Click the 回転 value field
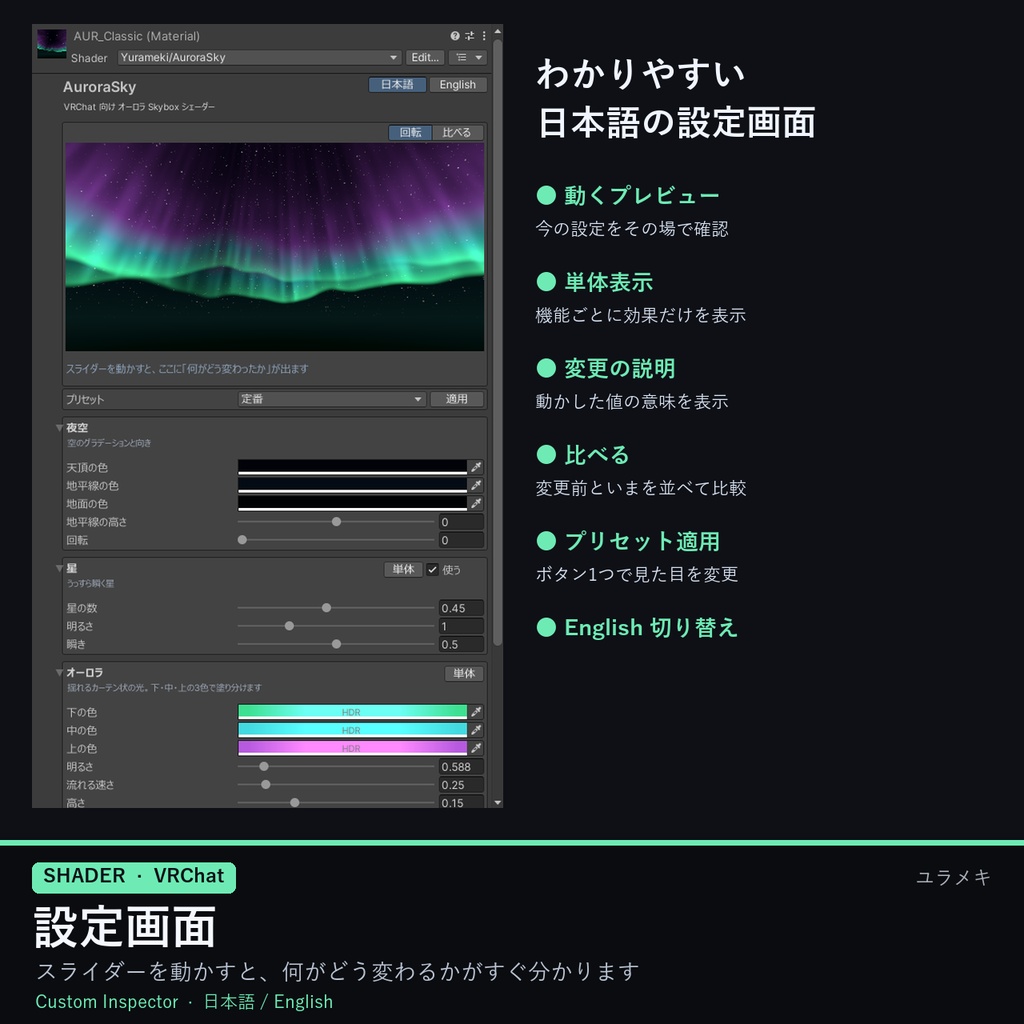The image size is (1024, 1024). [461, 540]
